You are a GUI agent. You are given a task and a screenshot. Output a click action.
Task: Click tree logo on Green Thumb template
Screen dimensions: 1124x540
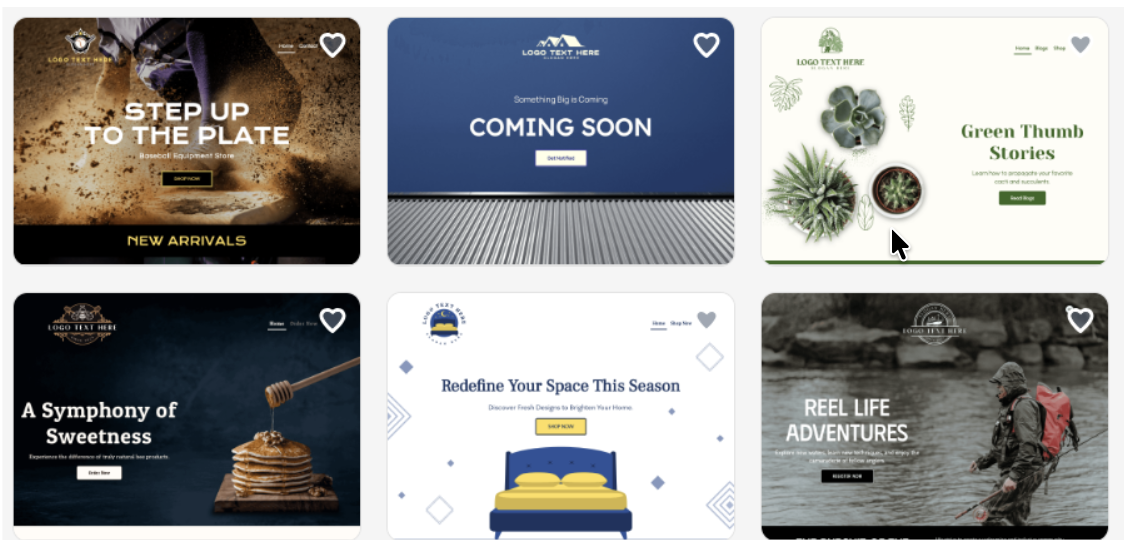click(831, 42)
